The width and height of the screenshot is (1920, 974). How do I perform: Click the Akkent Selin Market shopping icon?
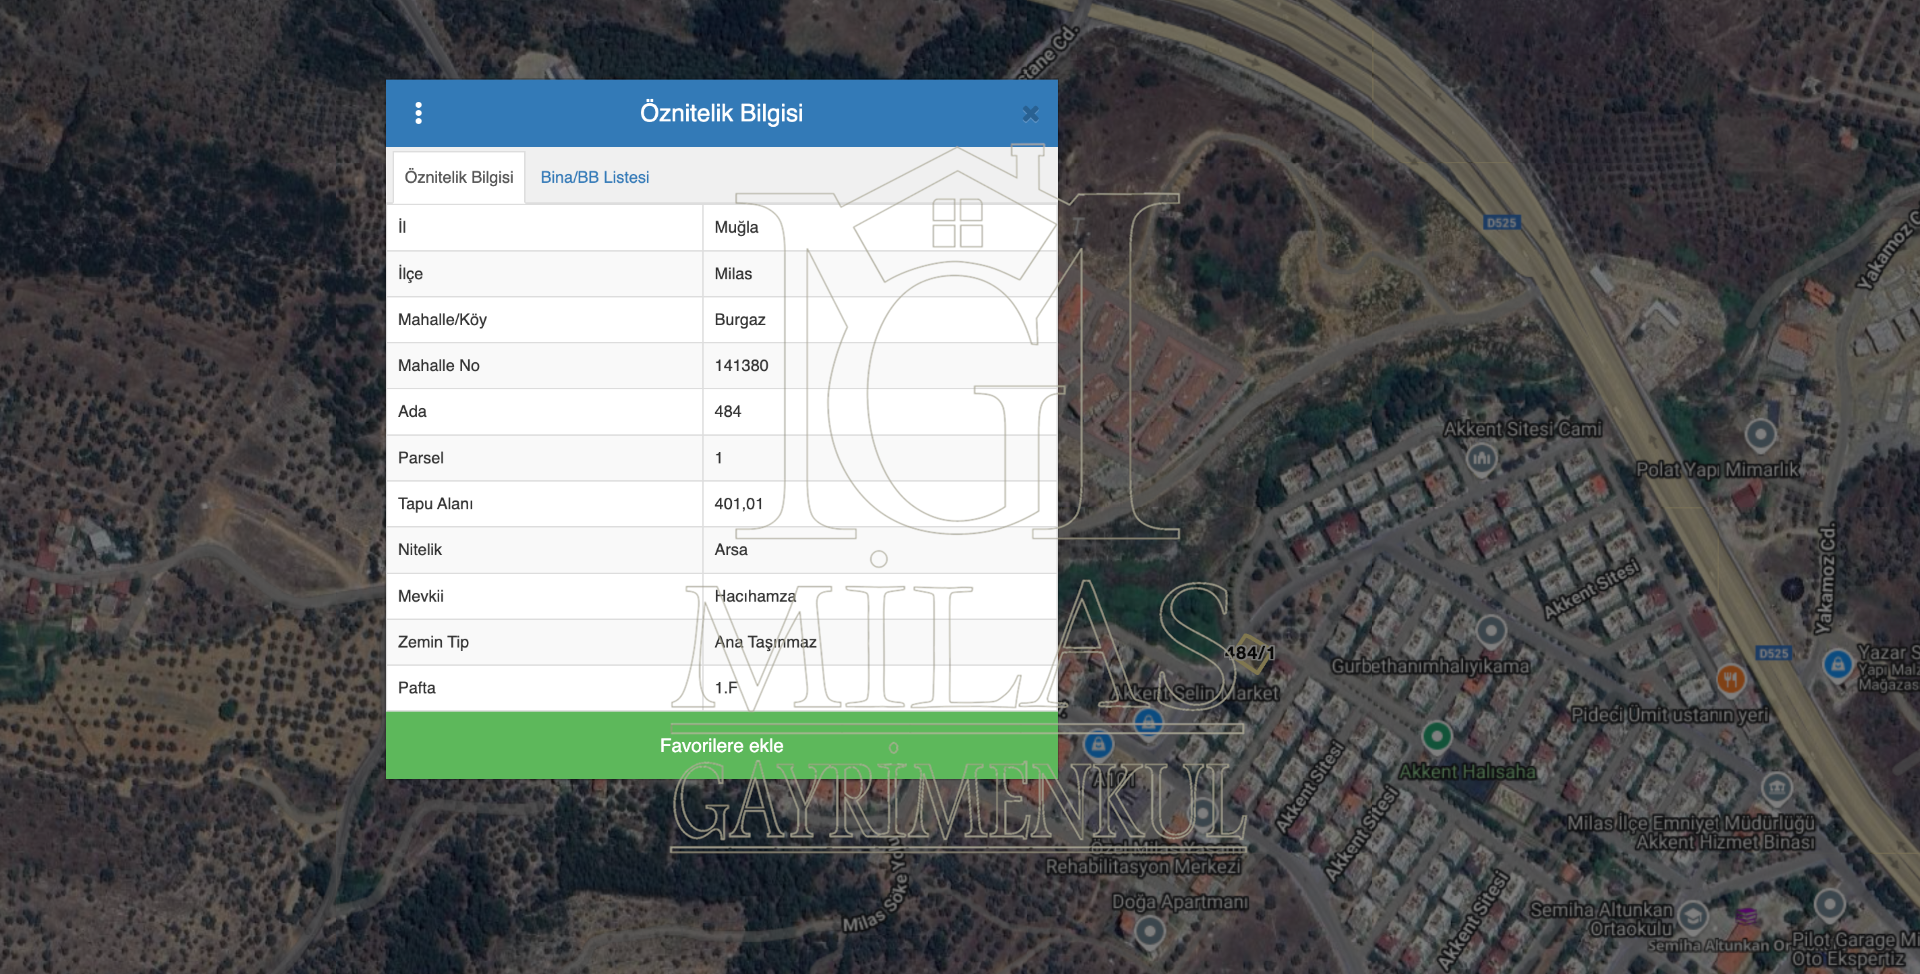[x=1148, y=721]
